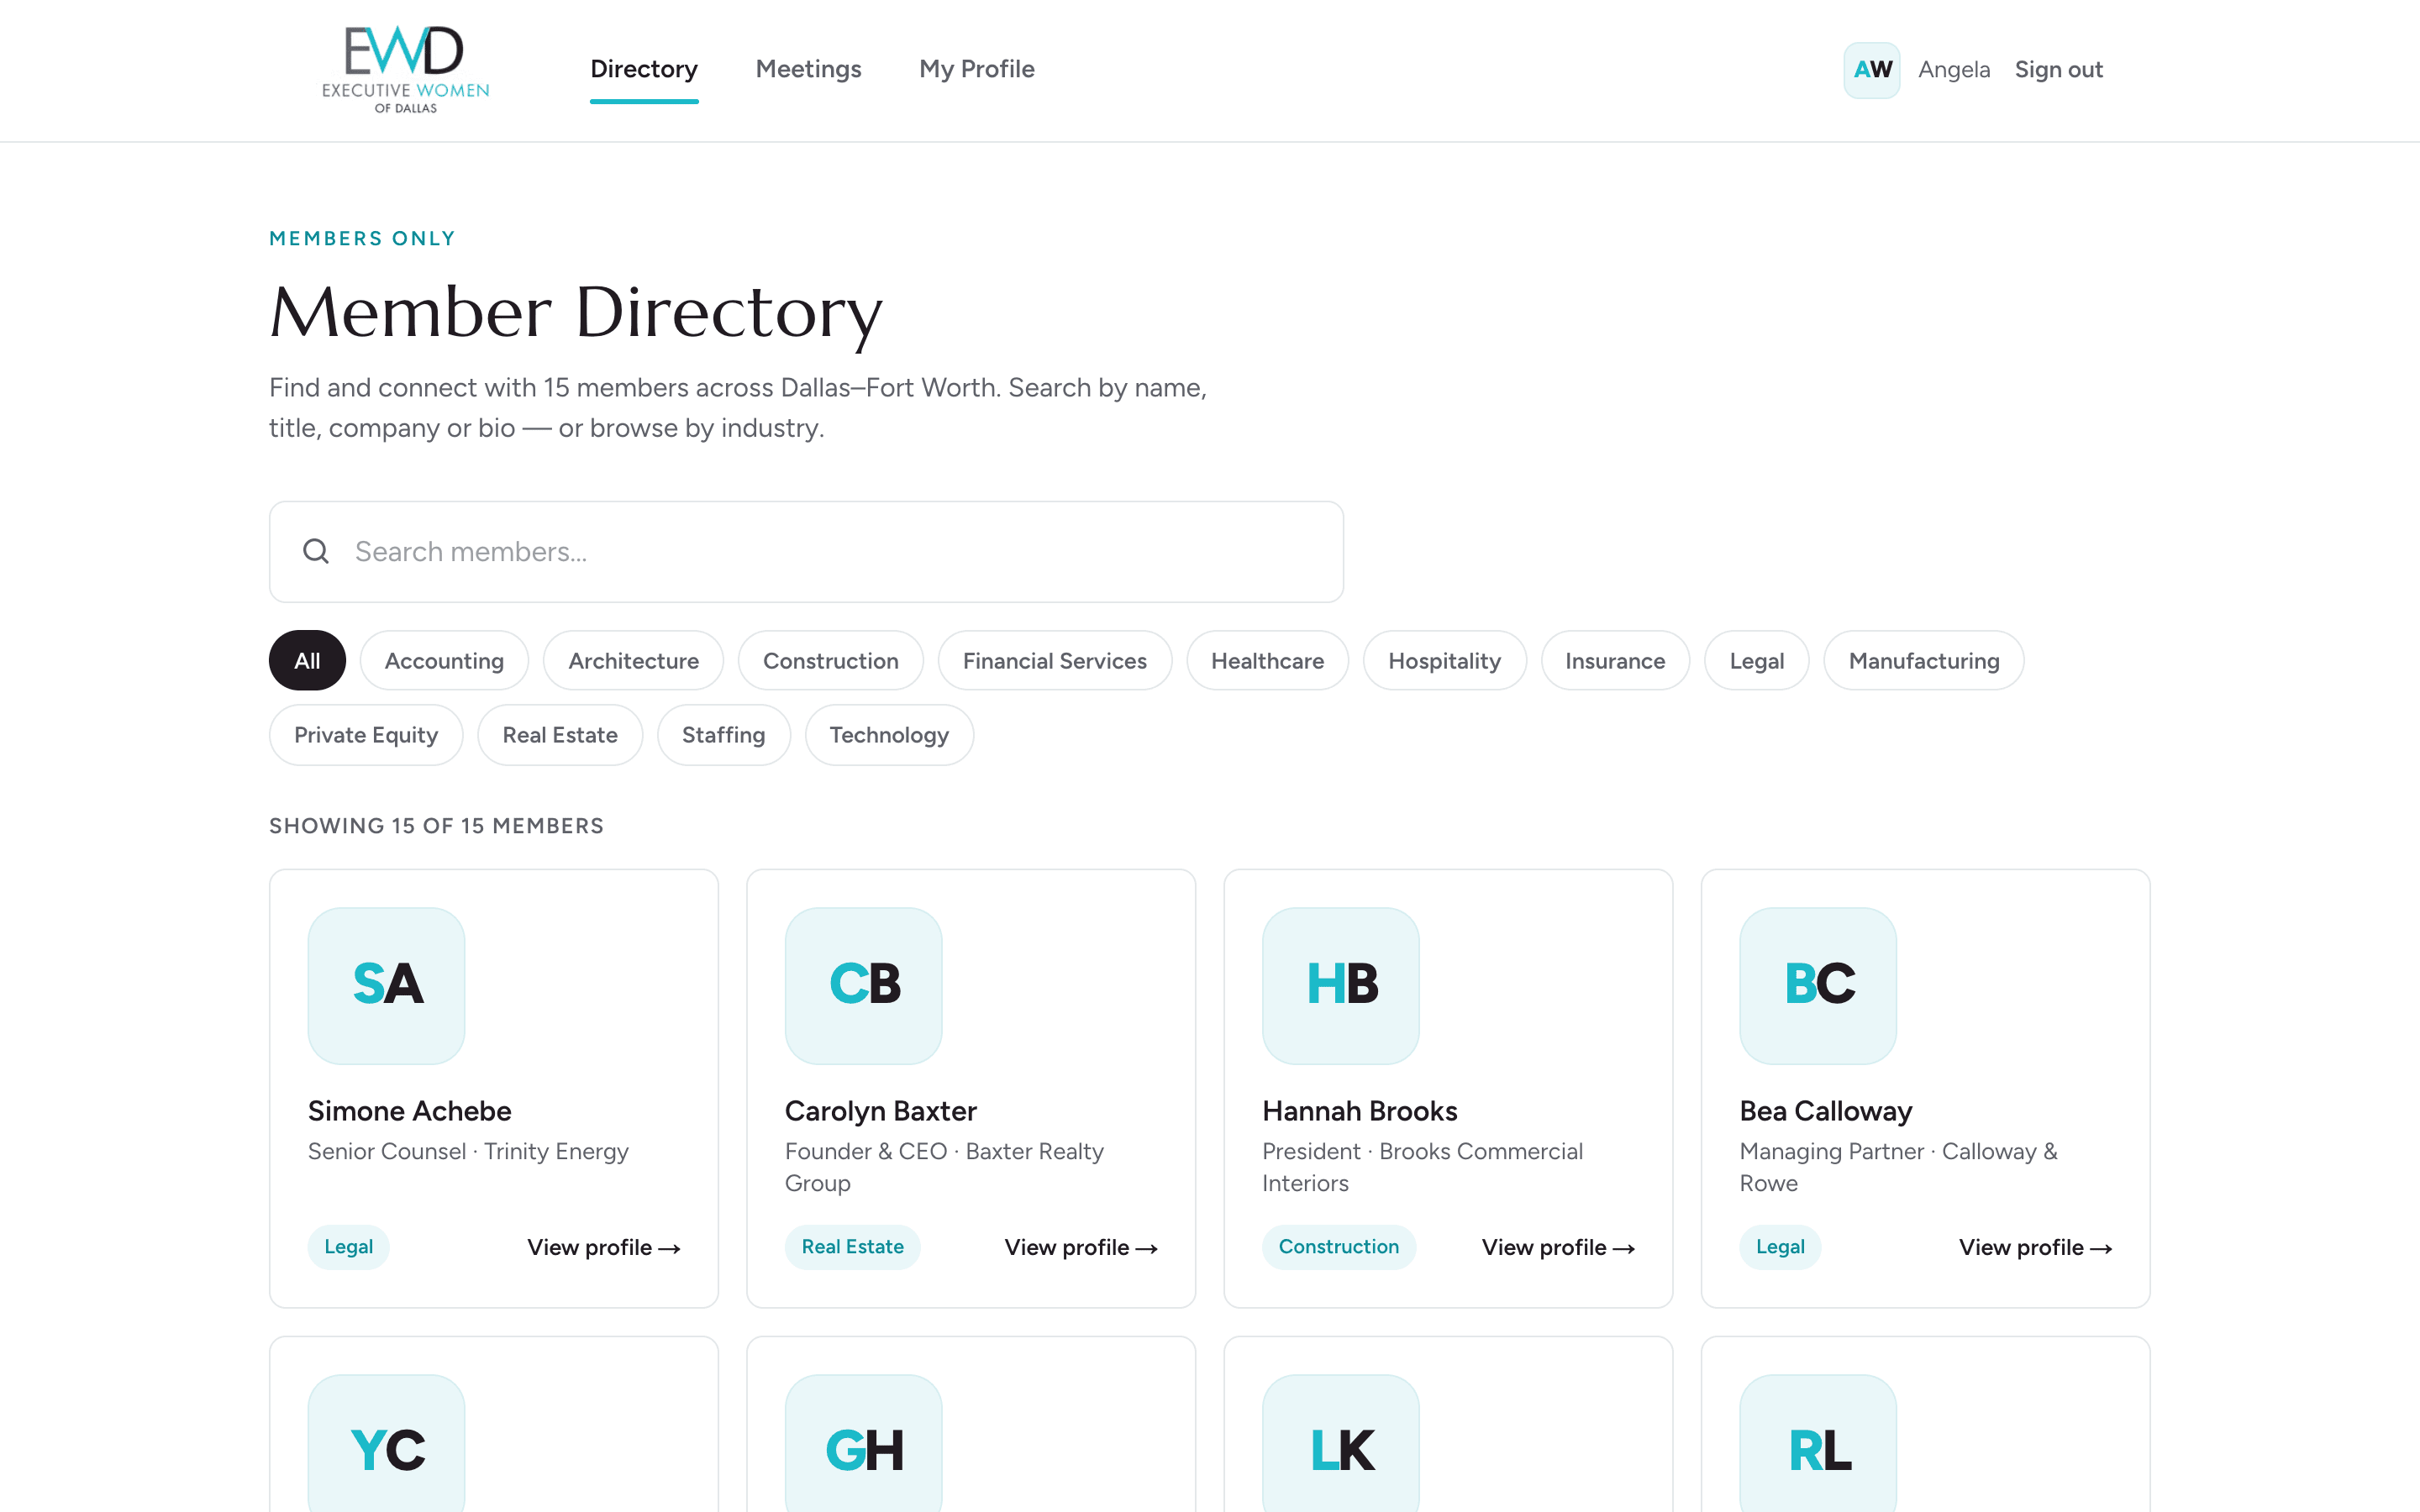
Task: Filter members by Hospitality
Action: [1444, 660]
